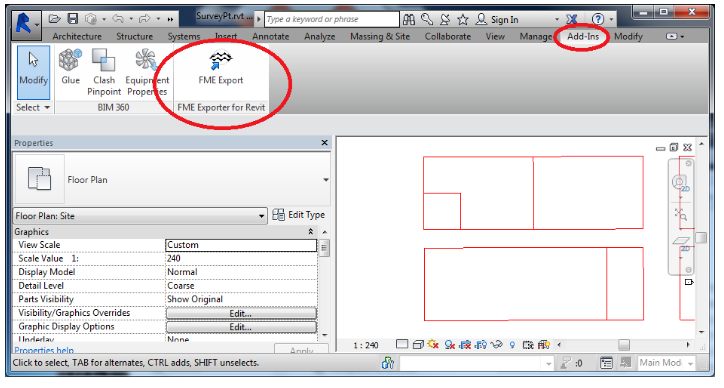Screen dimensions: 724x388
Task: Click Show Analytical Model icon in view bar
Action: point(544,345)
